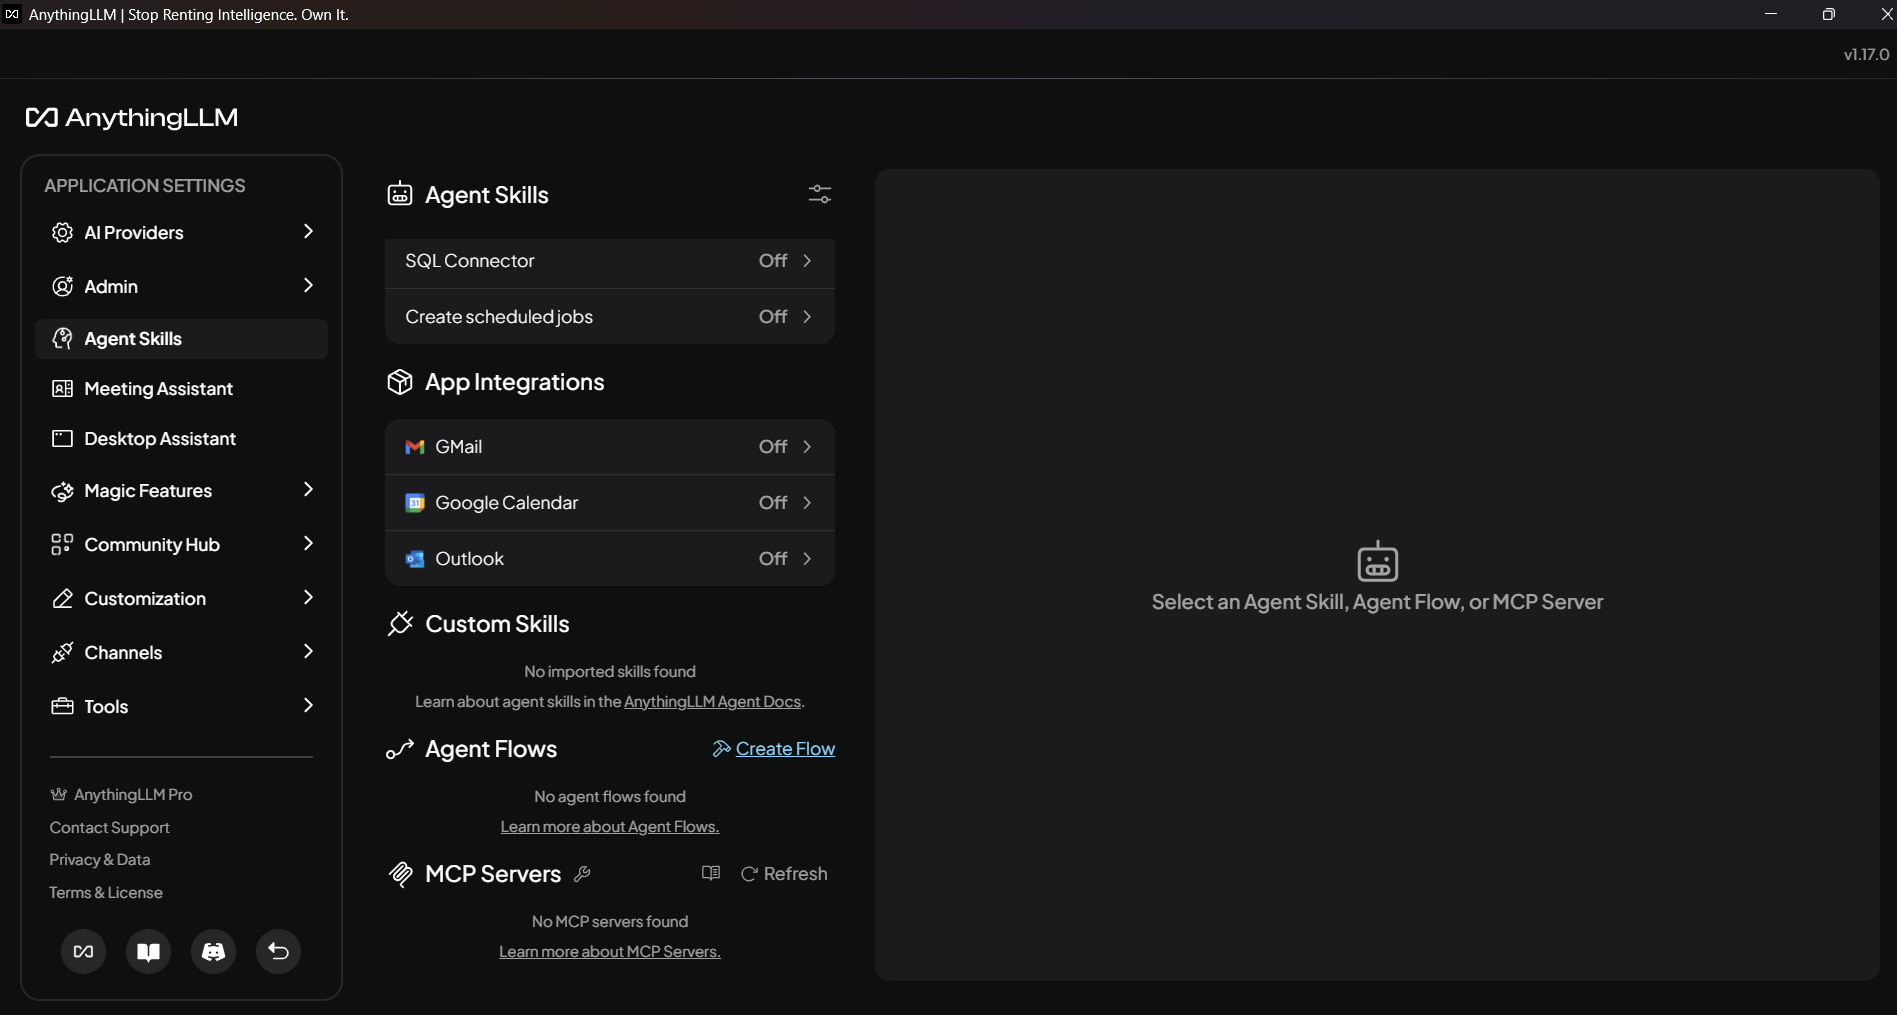
Task: Click the v1.17.0 version label
Action: 1866,54
